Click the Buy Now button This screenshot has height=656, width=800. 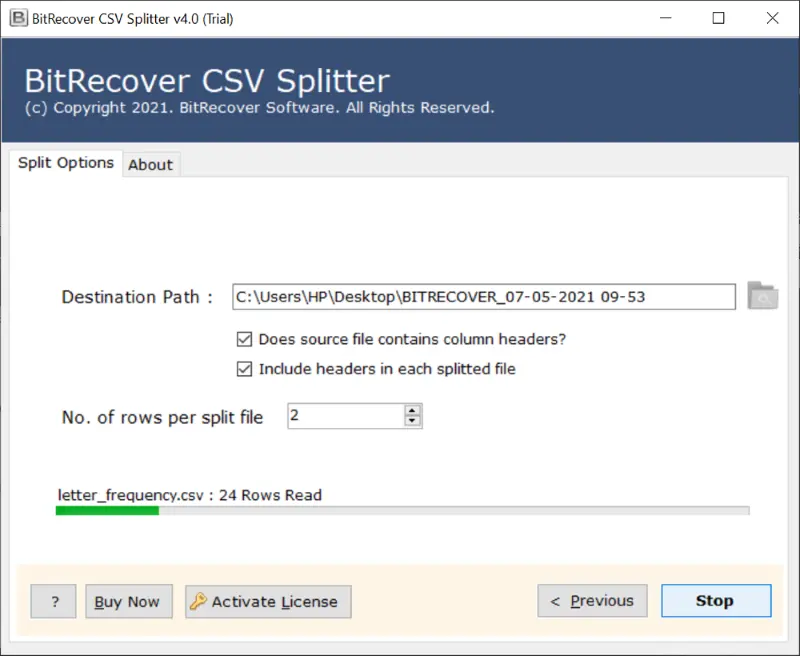[x=129, y=601]
